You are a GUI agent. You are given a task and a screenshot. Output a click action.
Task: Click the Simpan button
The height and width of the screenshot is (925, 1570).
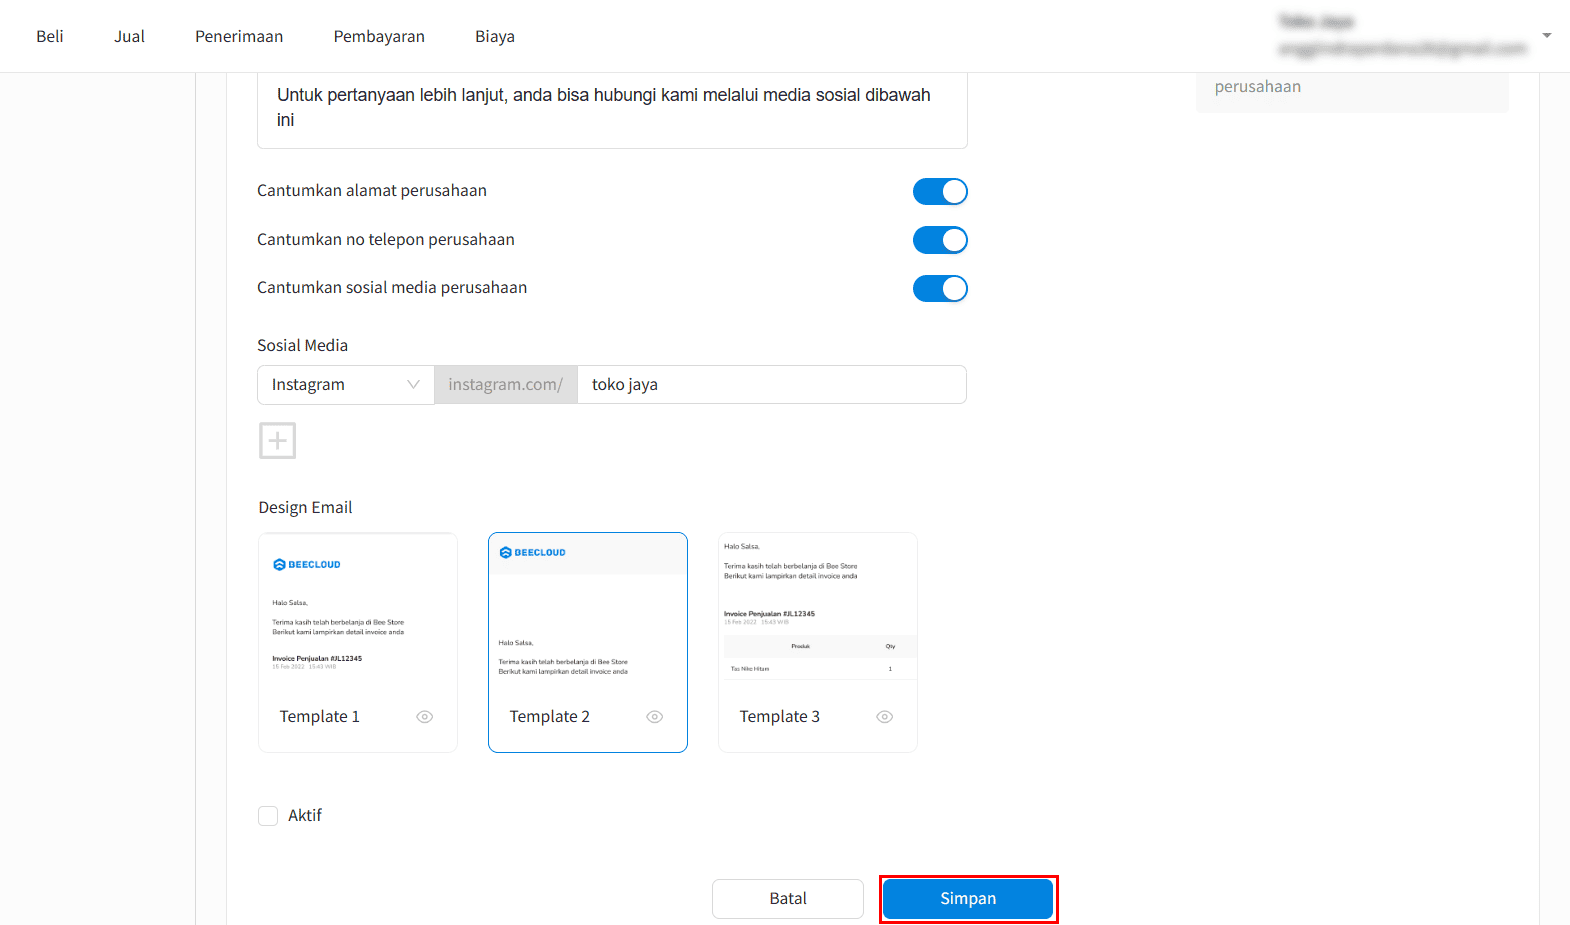click(968, 898)
